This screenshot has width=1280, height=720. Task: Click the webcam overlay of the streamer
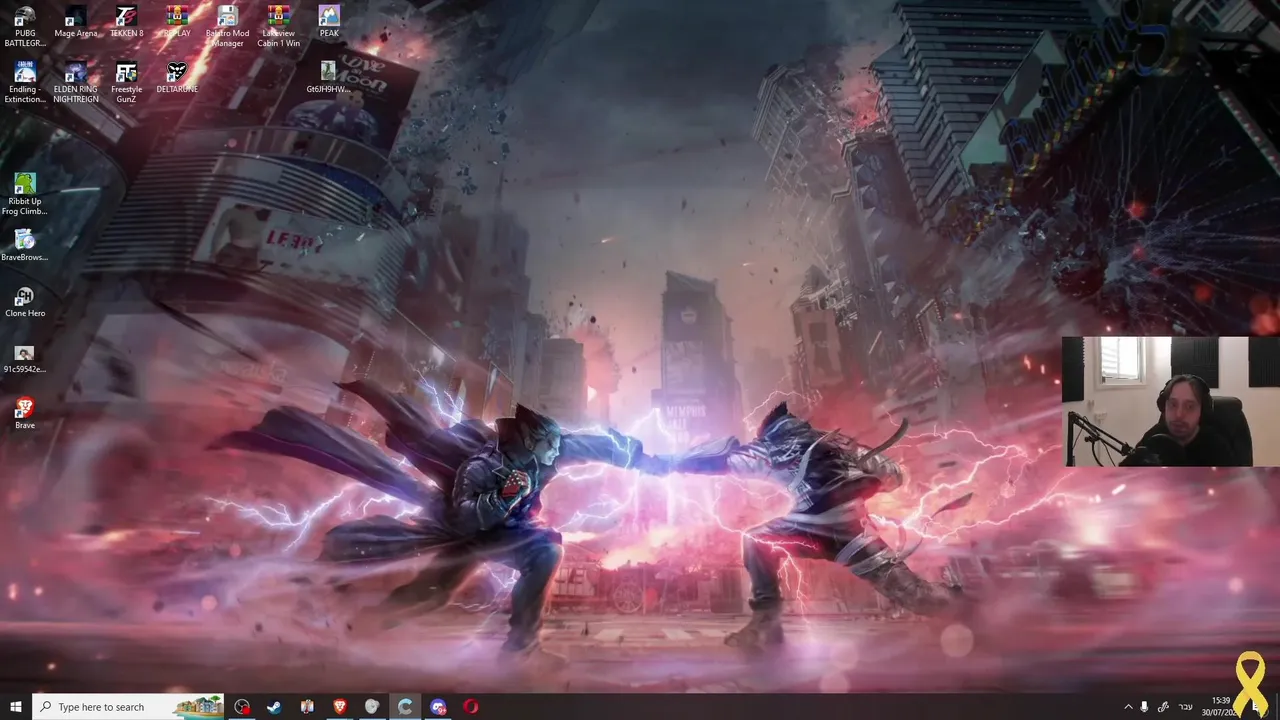pyautogui.click(x=1170, y=401)
